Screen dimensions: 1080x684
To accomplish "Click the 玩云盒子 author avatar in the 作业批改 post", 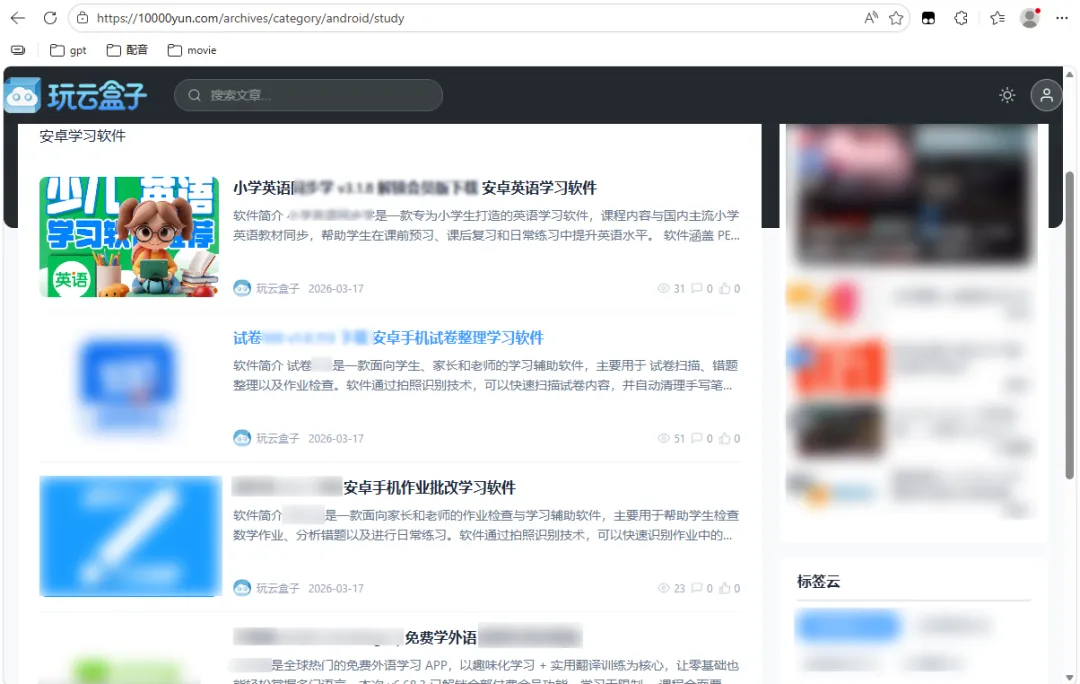I will click(x=242, y=588).
